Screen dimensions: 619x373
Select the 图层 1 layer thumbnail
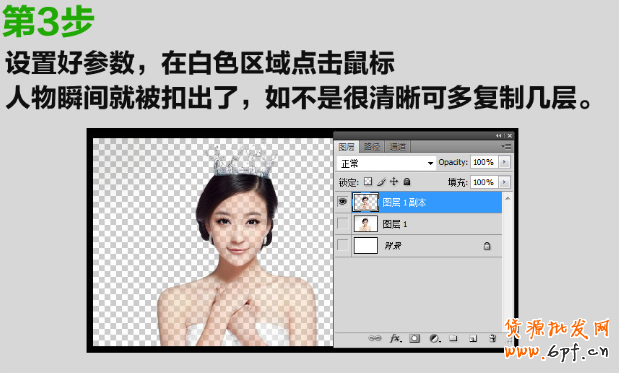click(366, 224)
